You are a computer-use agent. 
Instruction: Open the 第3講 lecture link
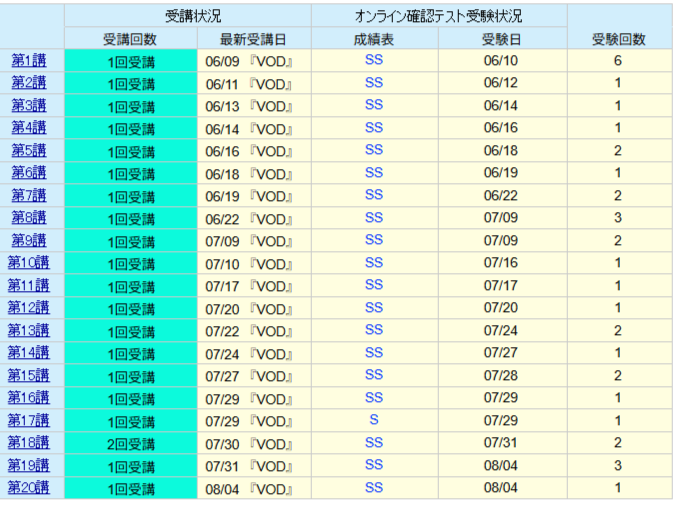coord(29,105)
